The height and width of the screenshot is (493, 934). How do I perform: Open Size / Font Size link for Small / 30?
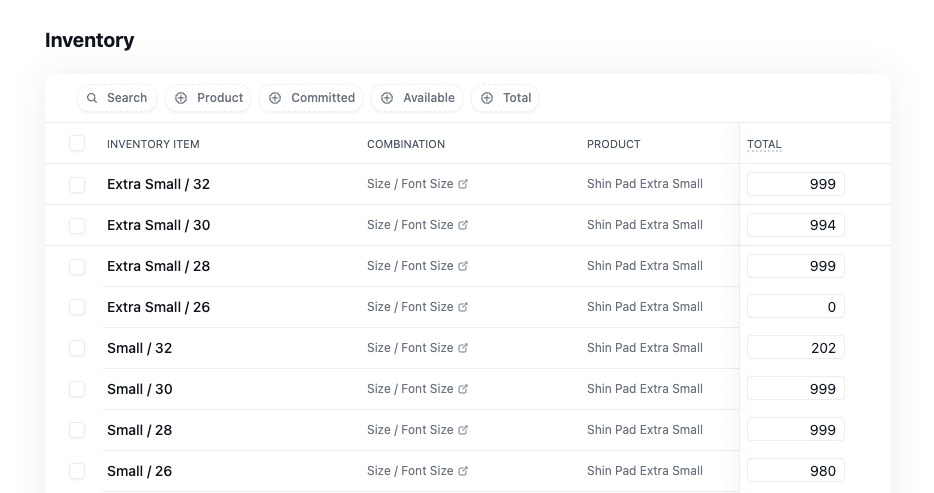(410, 389)
